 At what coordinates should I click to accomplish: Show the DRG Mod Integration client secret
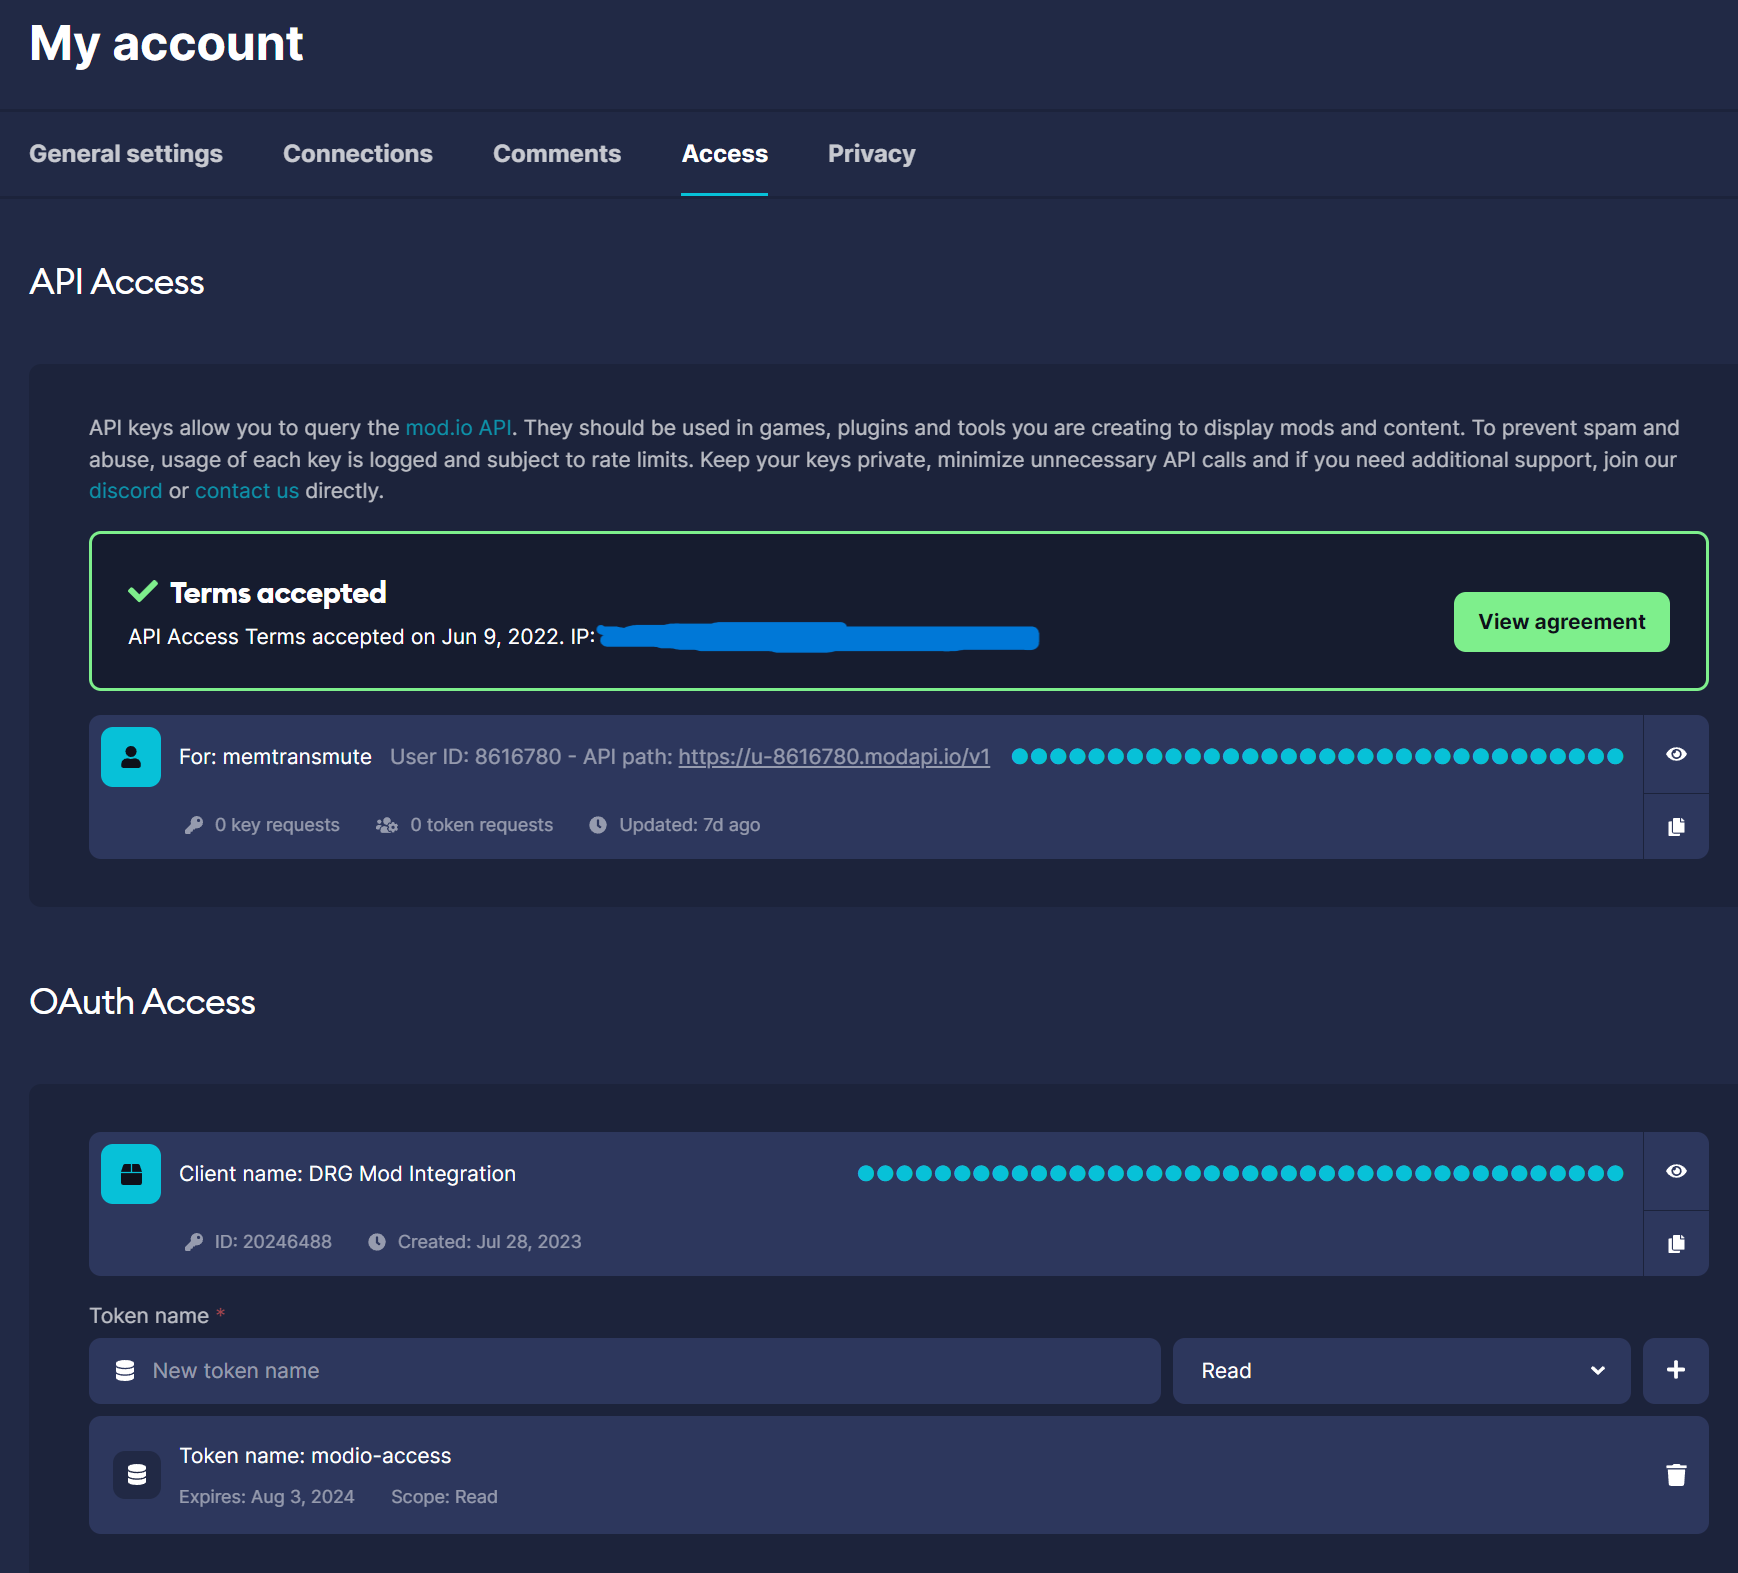click(x=1676, y=1171)
